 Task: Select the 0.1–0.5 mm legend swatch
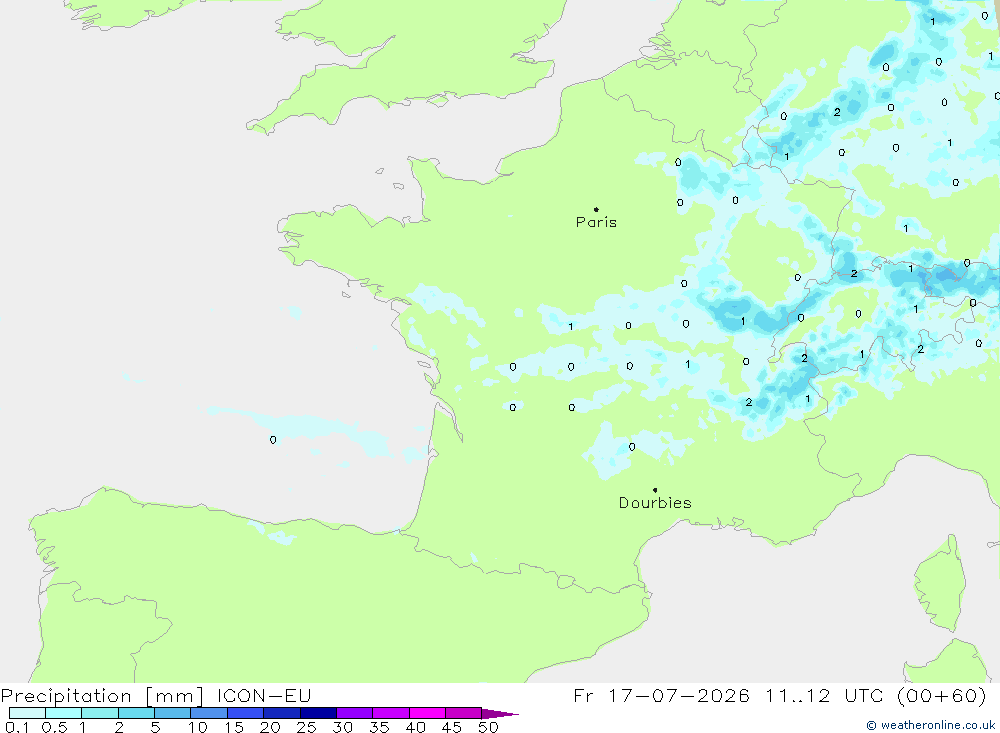coord(27,713)
